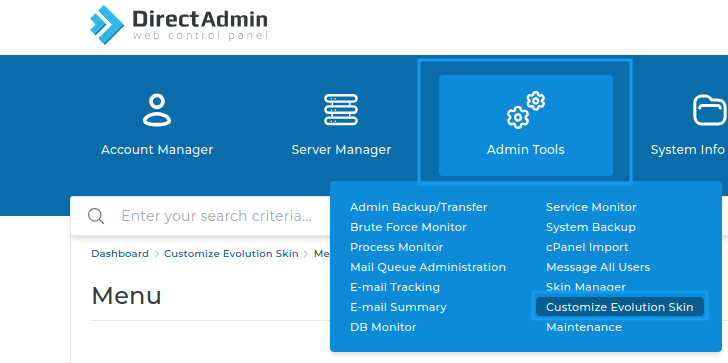Open Maintenance
Screen dimensions: 728x363
pos(584,327)
